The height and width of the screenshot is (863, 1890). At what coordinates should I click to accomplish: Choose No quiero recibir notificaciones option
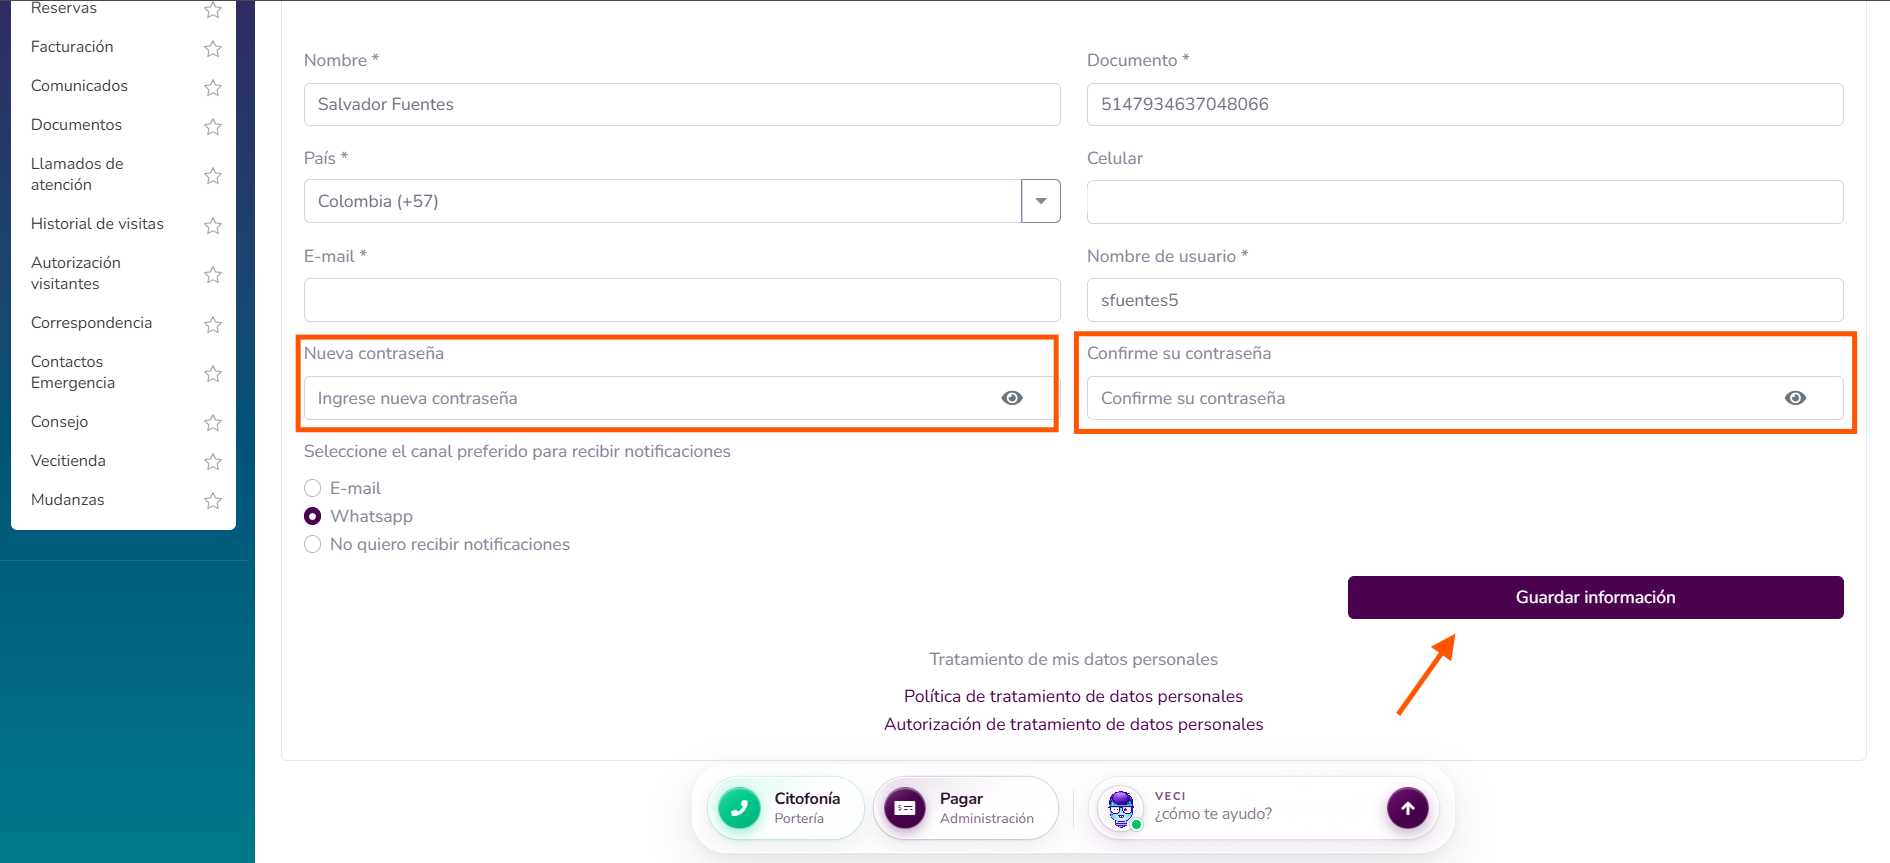pos(313,544)
